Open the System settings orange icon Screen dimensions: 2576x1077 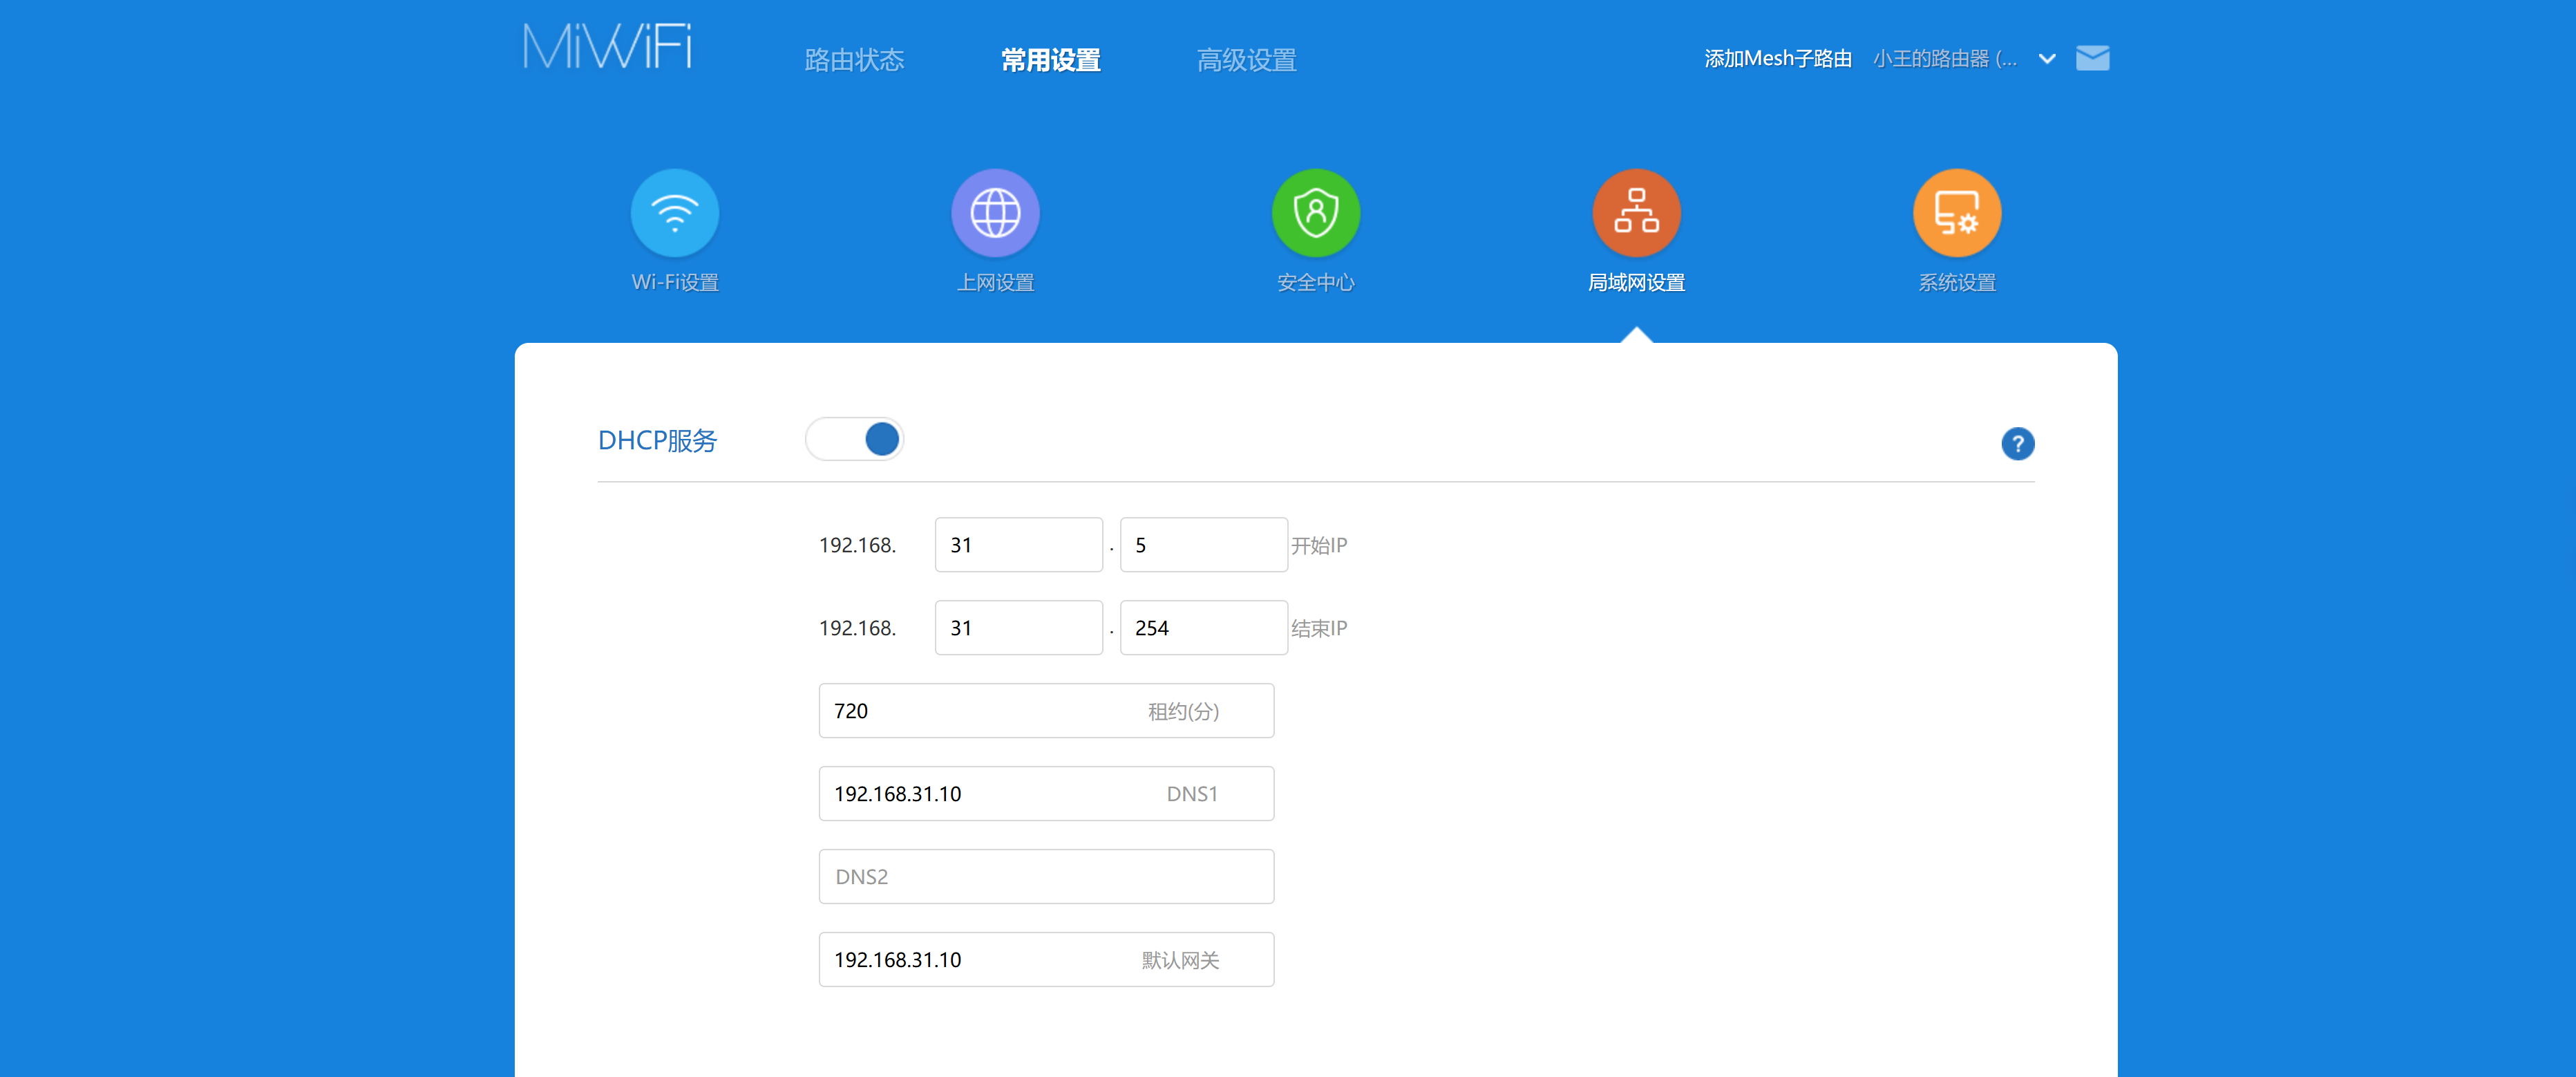(1956, 213)
